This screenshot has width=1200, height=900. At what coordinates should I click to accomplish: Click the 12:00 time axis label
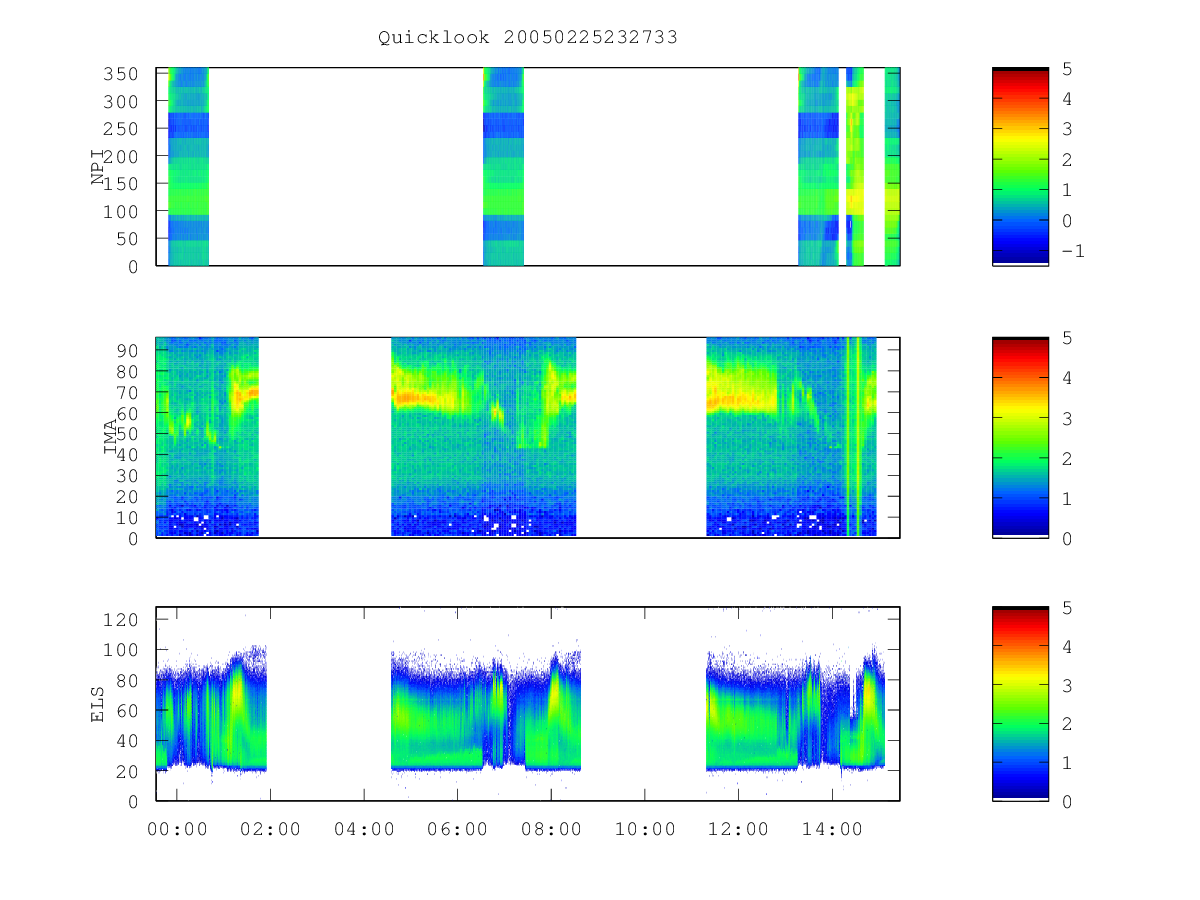tap(738, 828)
